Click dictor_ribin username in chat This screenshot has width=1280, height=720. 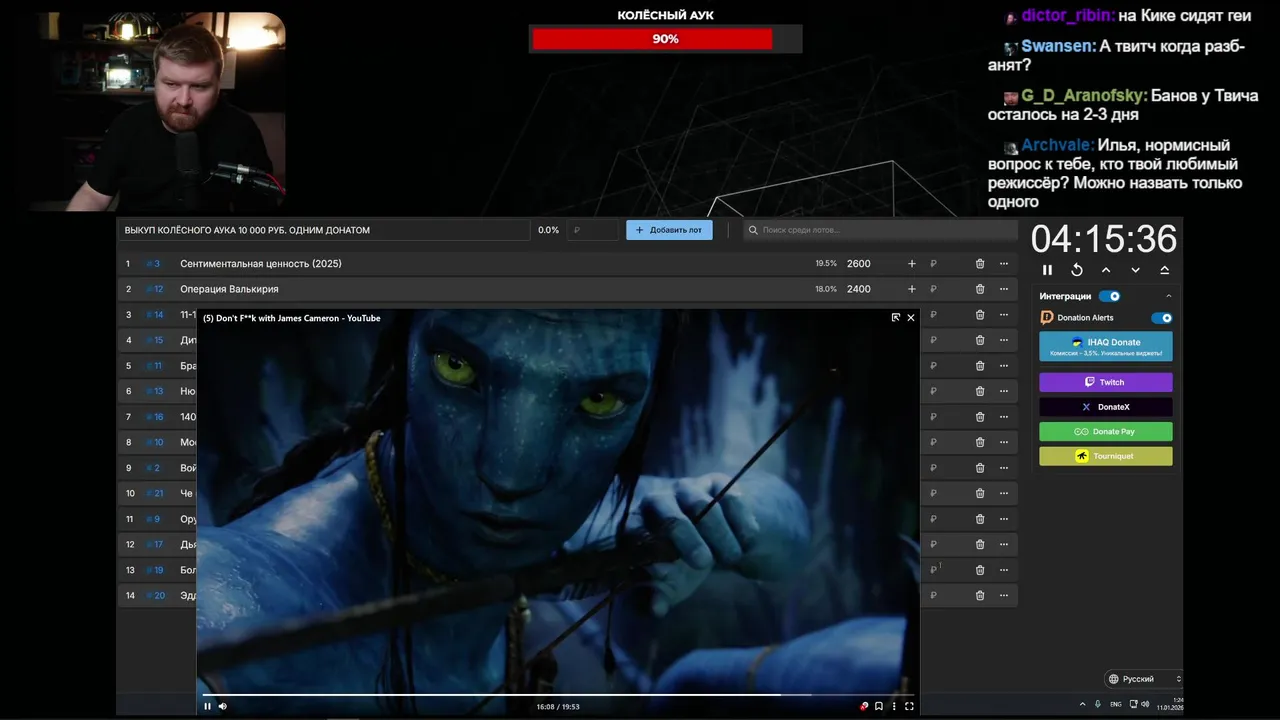click(x=1067, y=16)
